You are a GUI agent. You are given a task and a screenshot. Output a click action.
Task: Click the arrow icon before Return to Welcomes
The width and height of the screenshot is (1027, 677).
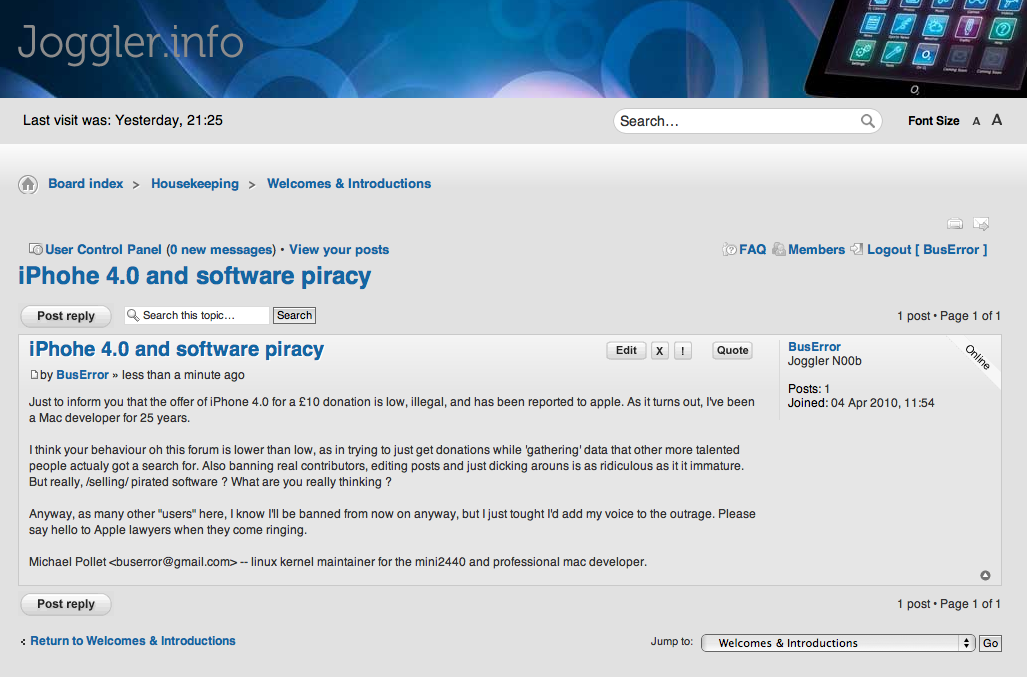coord(24,642)
